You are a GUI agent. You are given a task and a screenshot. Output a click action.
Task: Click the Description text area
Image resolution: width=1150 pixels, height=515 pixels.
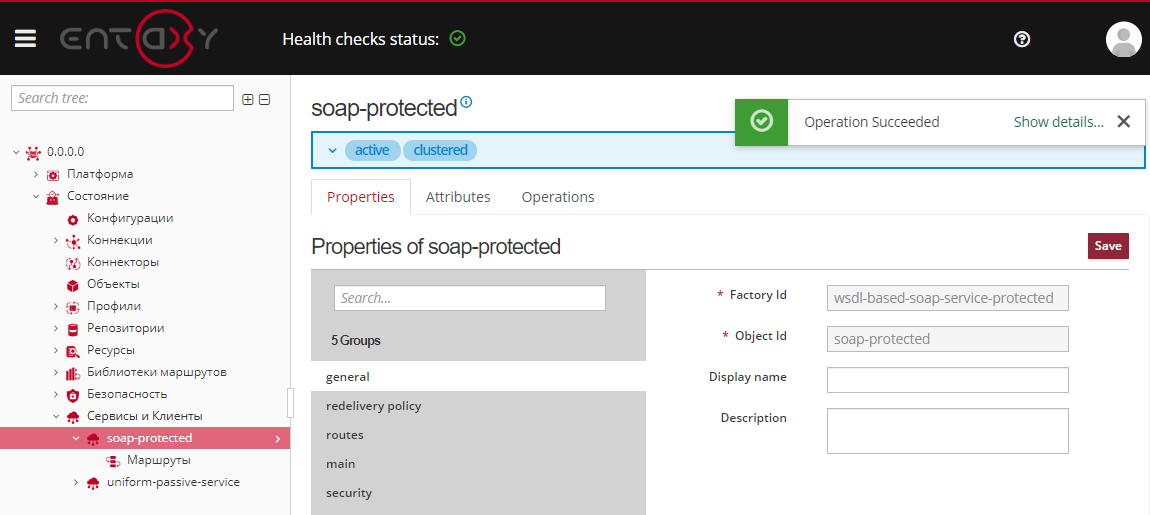point(948,431)
